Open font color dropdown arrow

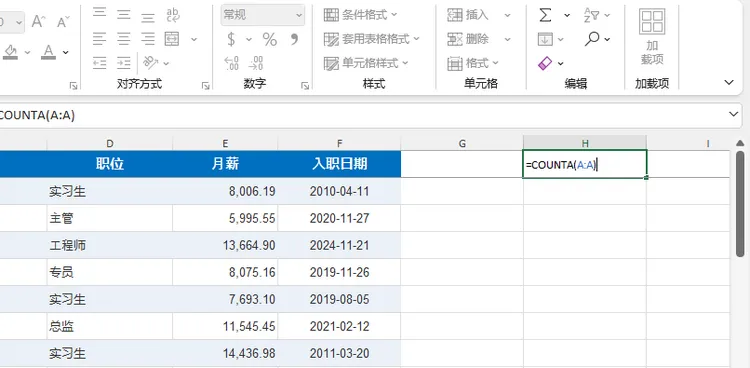66,52
